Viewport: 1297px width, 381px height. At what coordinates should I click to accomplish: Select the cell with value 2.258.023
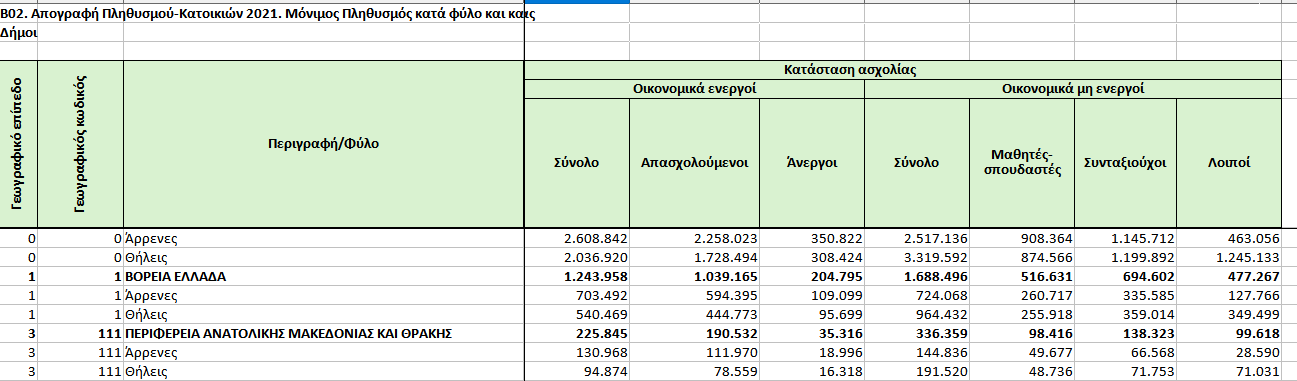pos(695,239)
